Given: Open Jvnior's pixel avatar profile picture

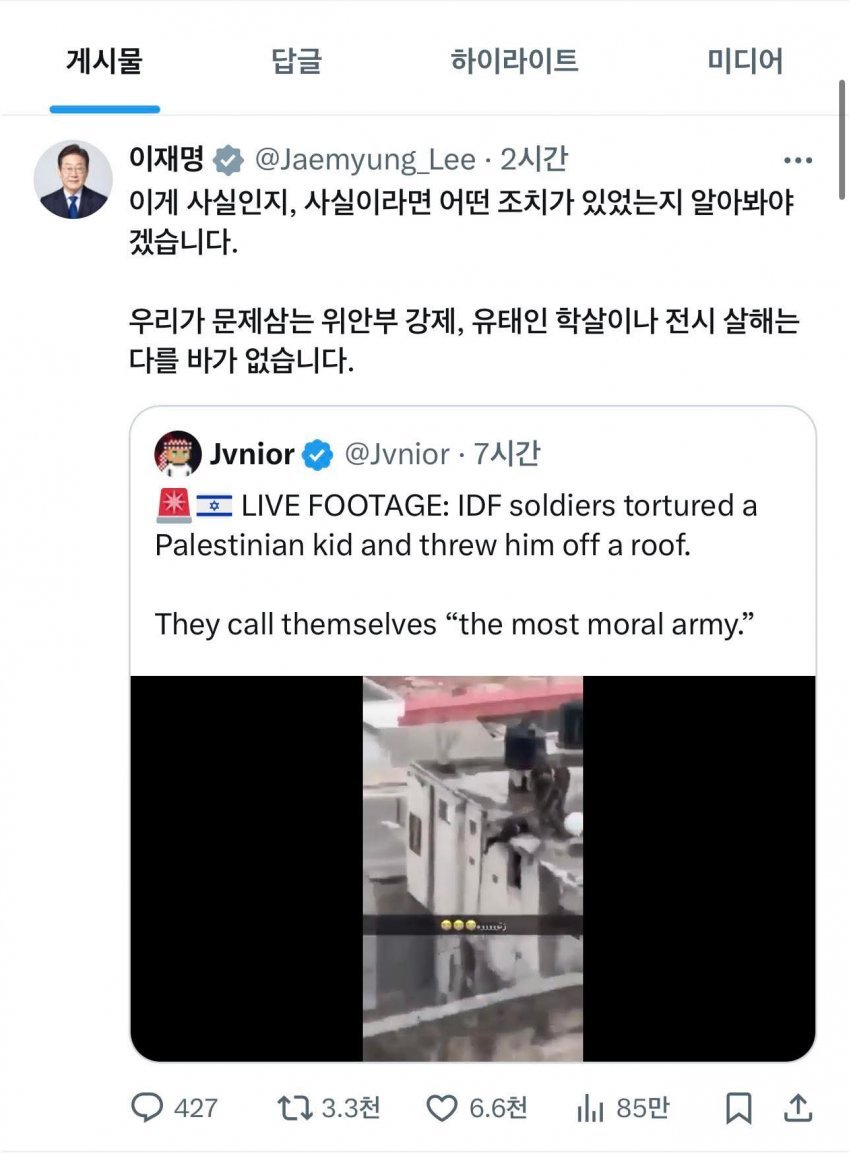Looking at the screenshot, I should tap(176, 455).
